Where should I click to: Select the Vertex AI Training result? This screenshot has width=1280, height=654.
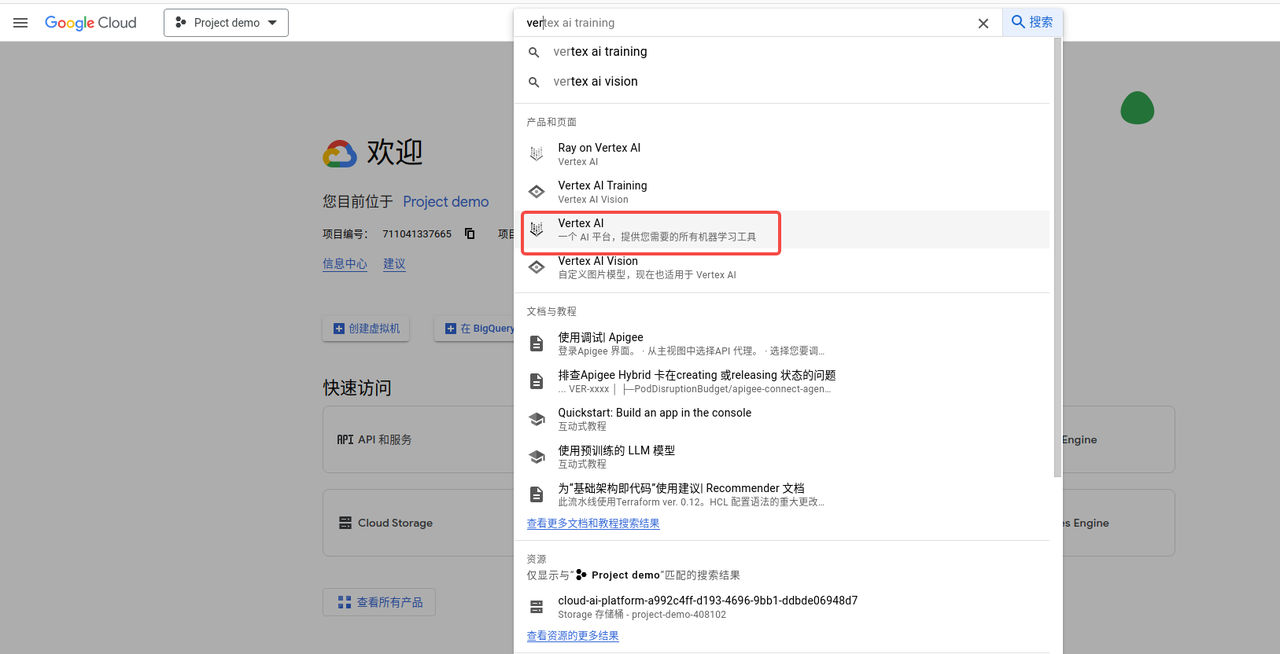[x=602, y=191]
